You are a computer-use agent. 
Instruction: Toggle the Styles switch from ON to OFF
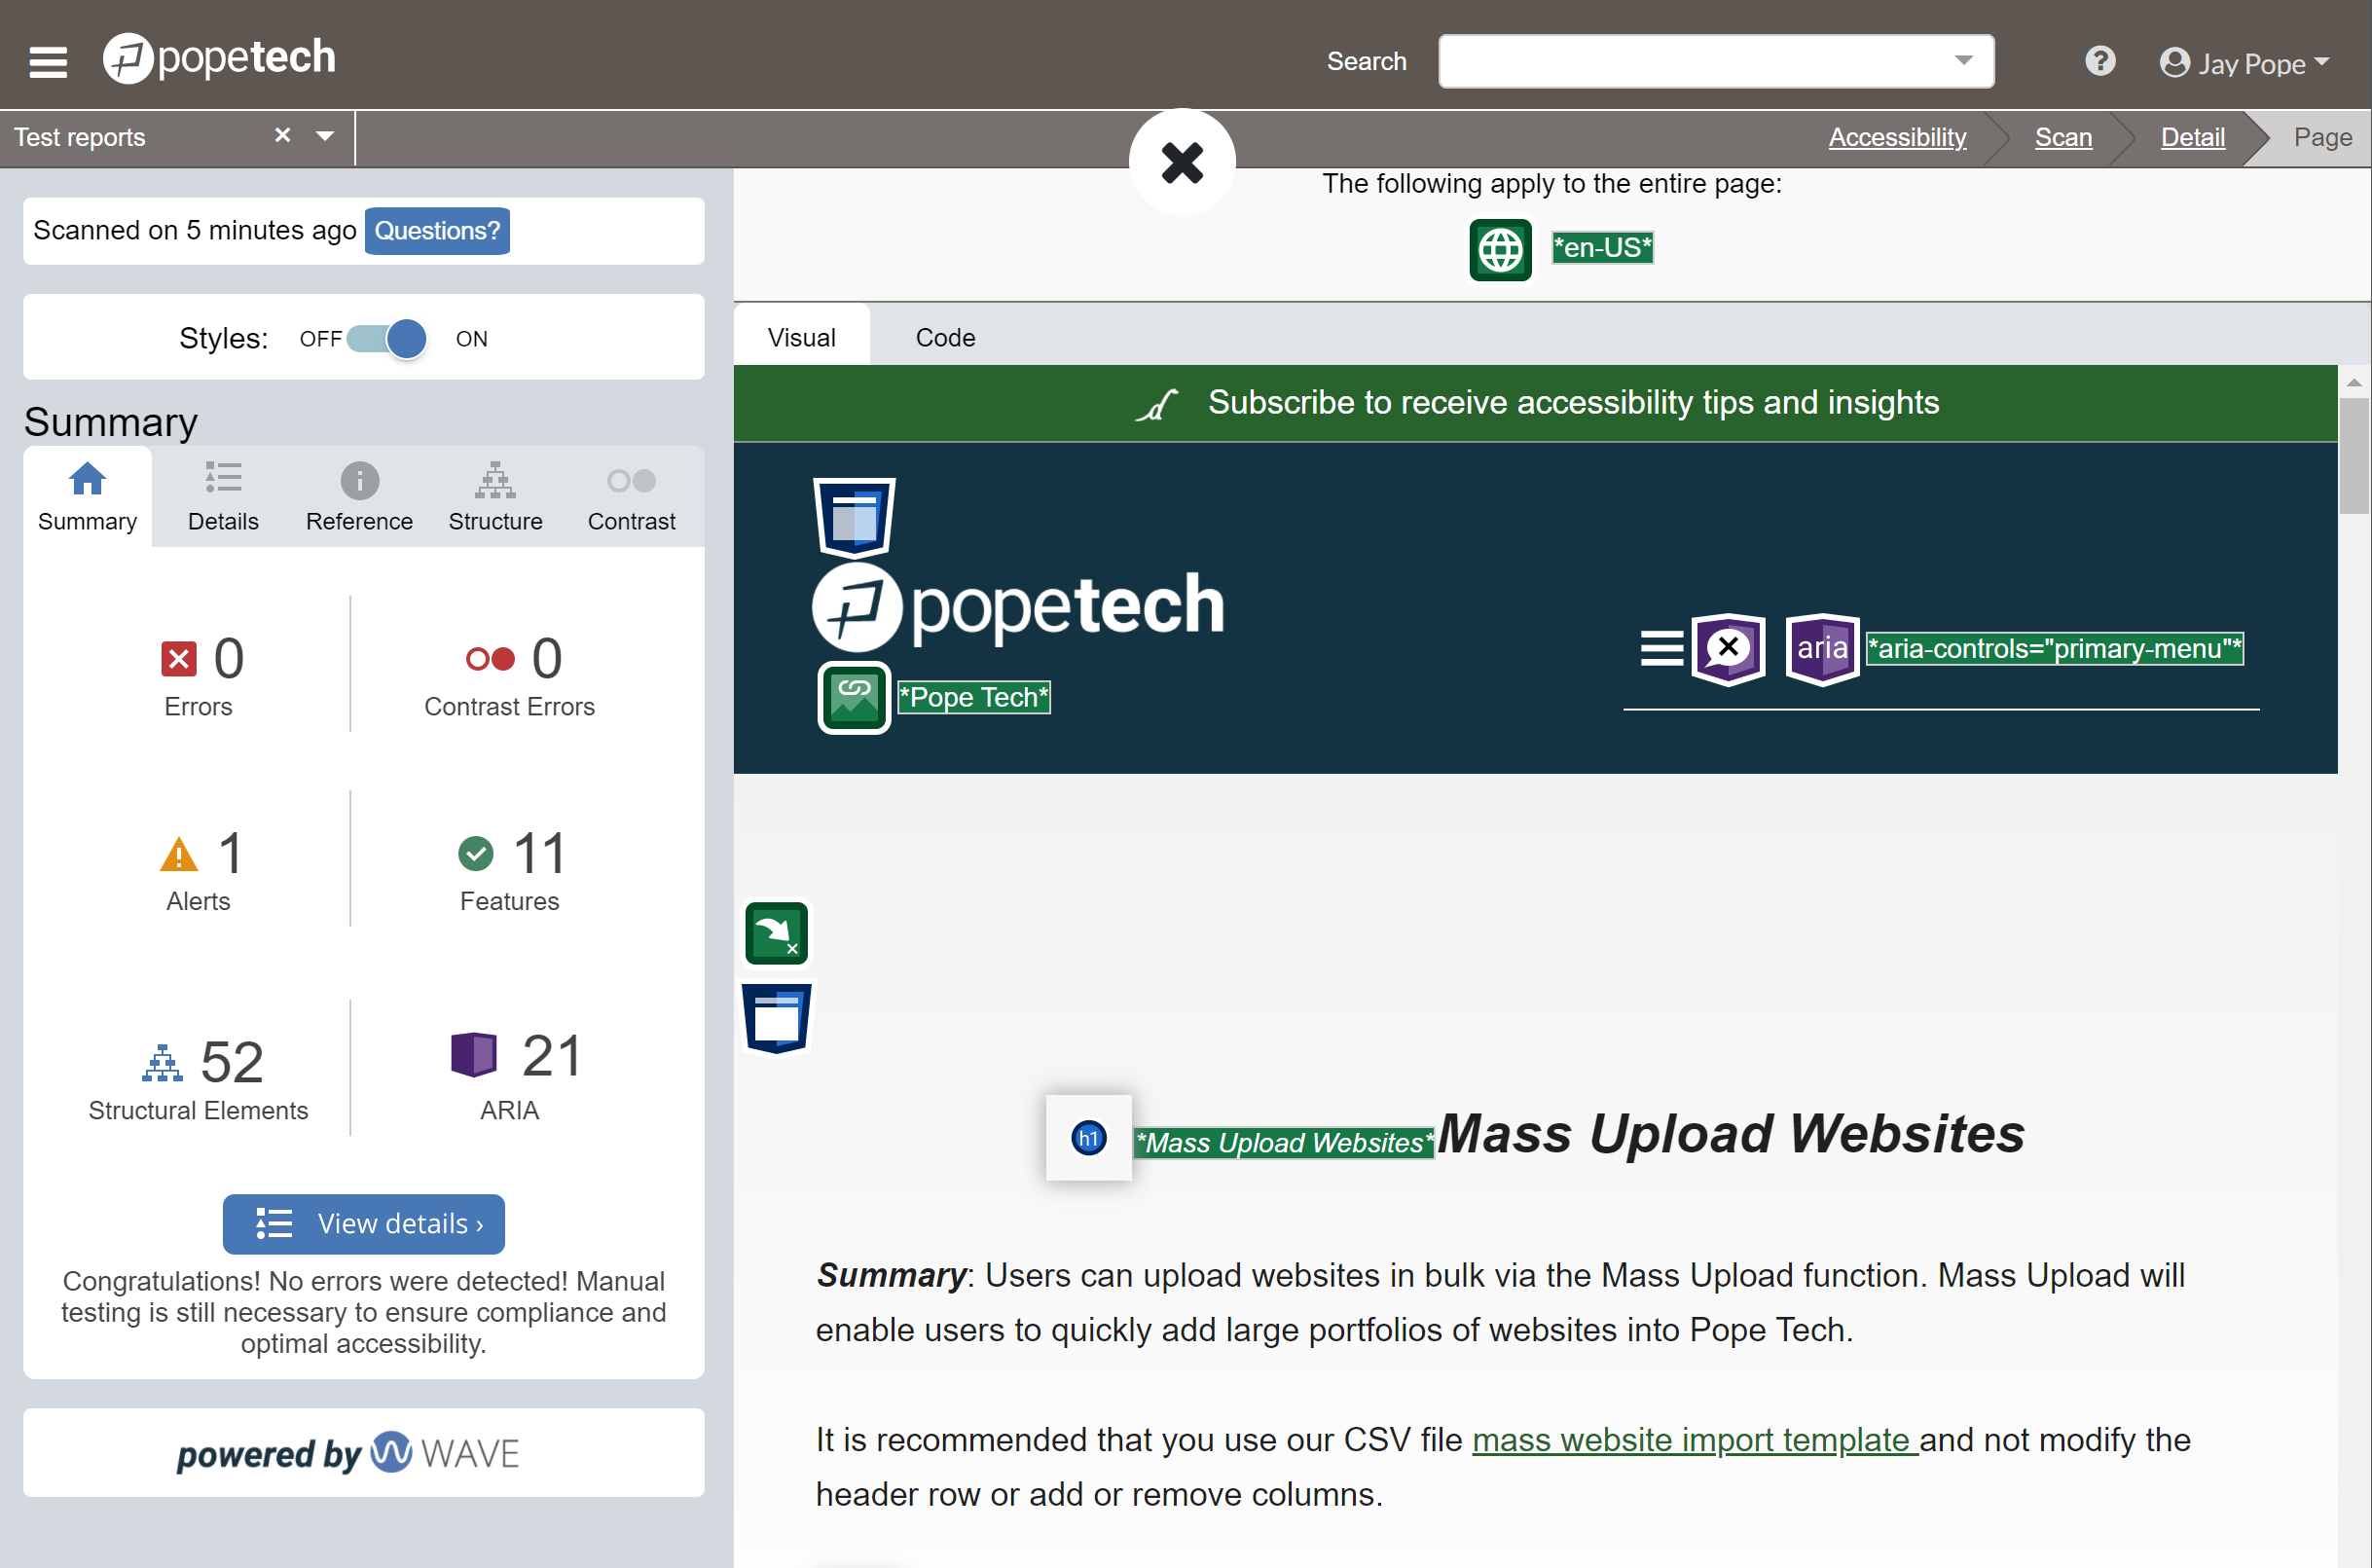pos(388,338)
